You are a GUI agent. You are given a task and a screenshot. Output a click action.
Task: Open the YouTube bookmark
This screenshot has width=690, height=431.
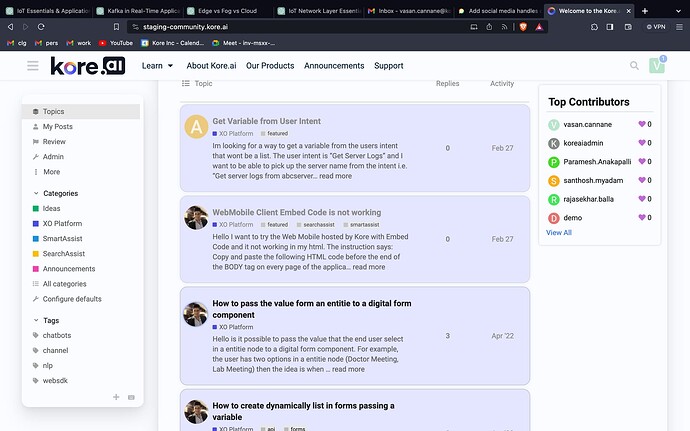116,43
